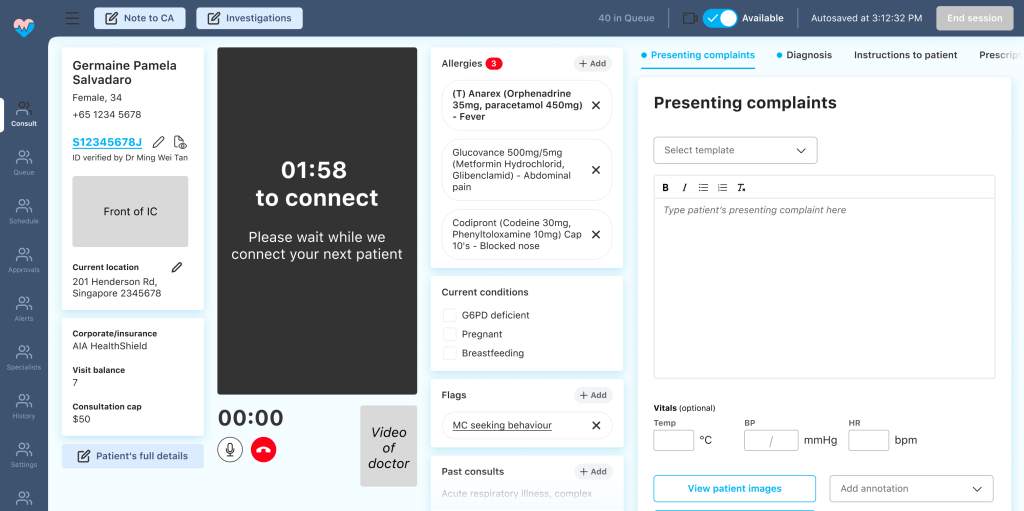Open the hamburger menu

[72, 18]
